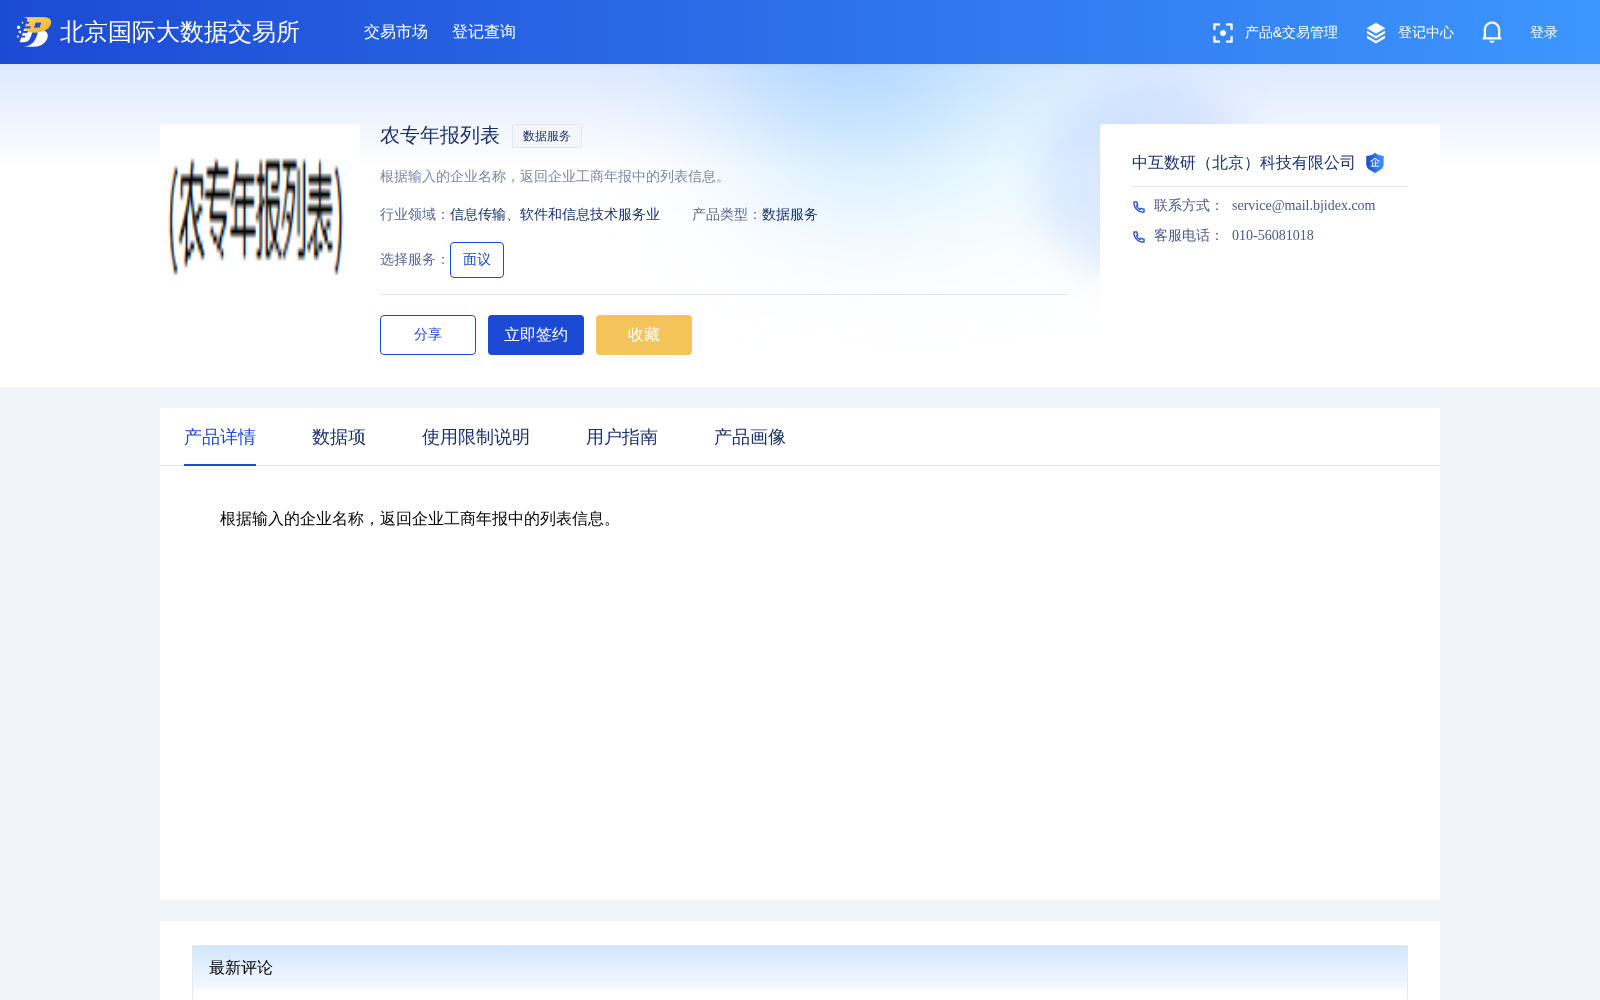Viewport: 1600px width, 1000px height.
Task: Click email service@mail.bjidex.com
Action: [x=1303, y=205]
